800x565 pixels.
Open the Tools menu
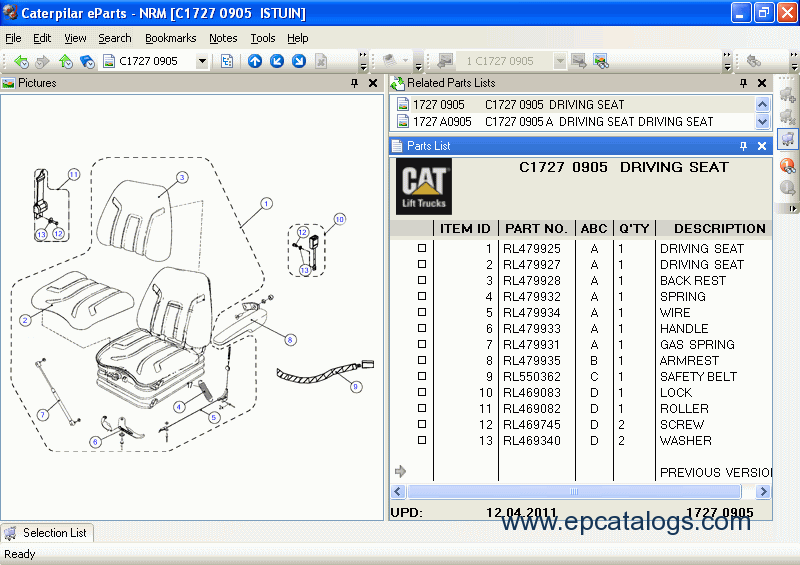coord(262,38)
